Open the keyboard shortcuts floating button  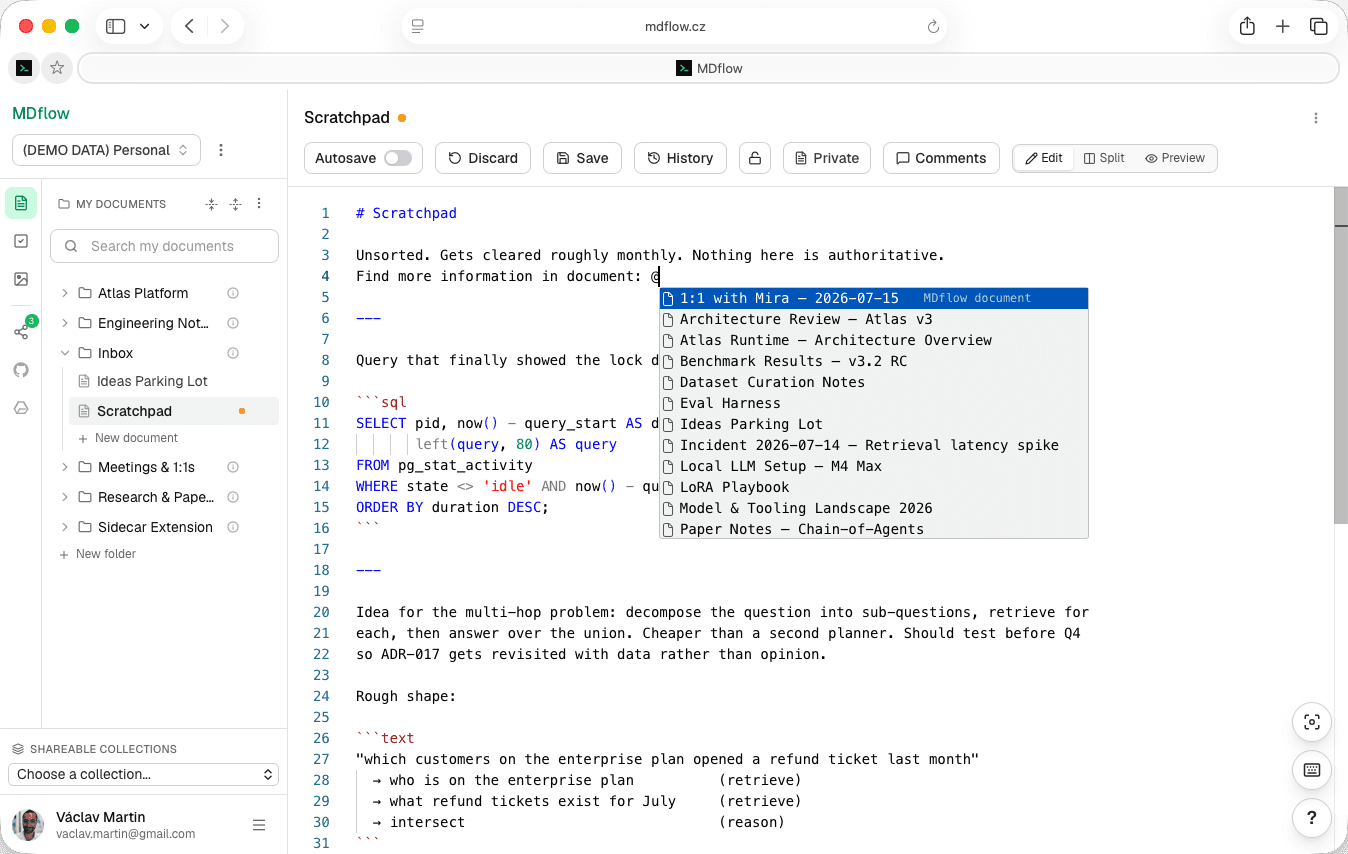(x=1312, y=770)
